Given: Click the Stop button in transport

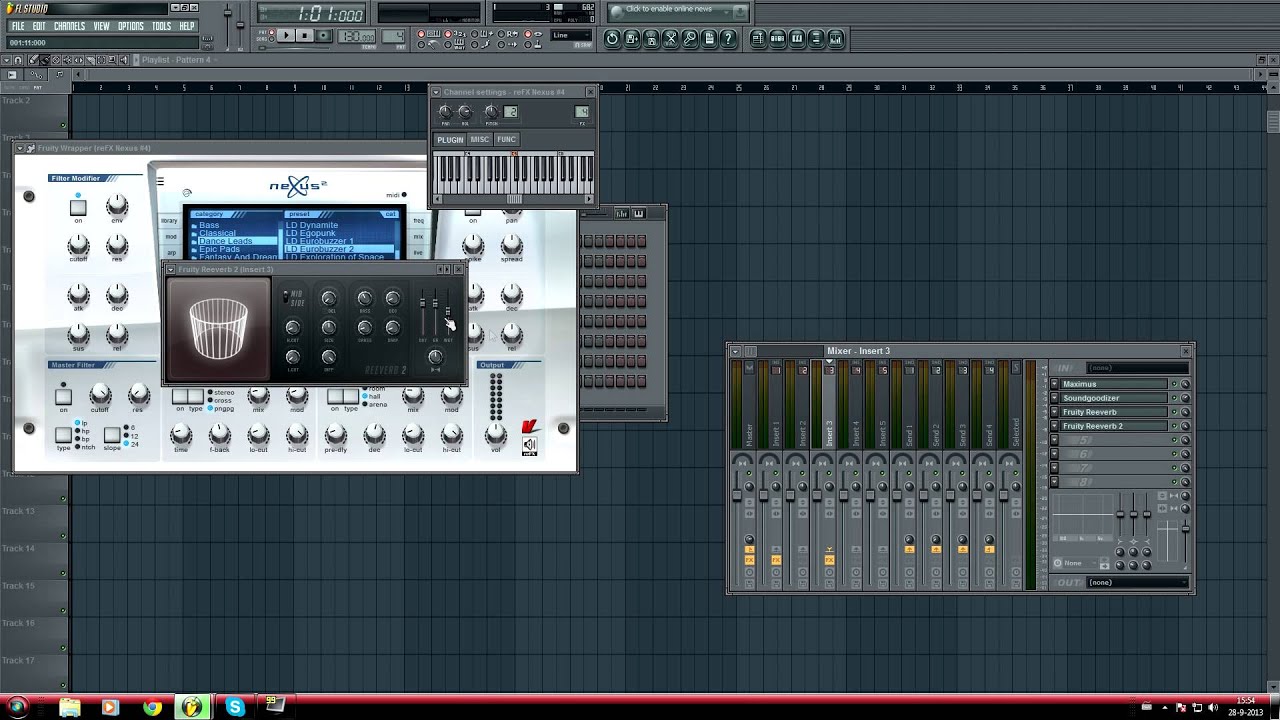Looking at the screenshot, I should pos(306,36).
